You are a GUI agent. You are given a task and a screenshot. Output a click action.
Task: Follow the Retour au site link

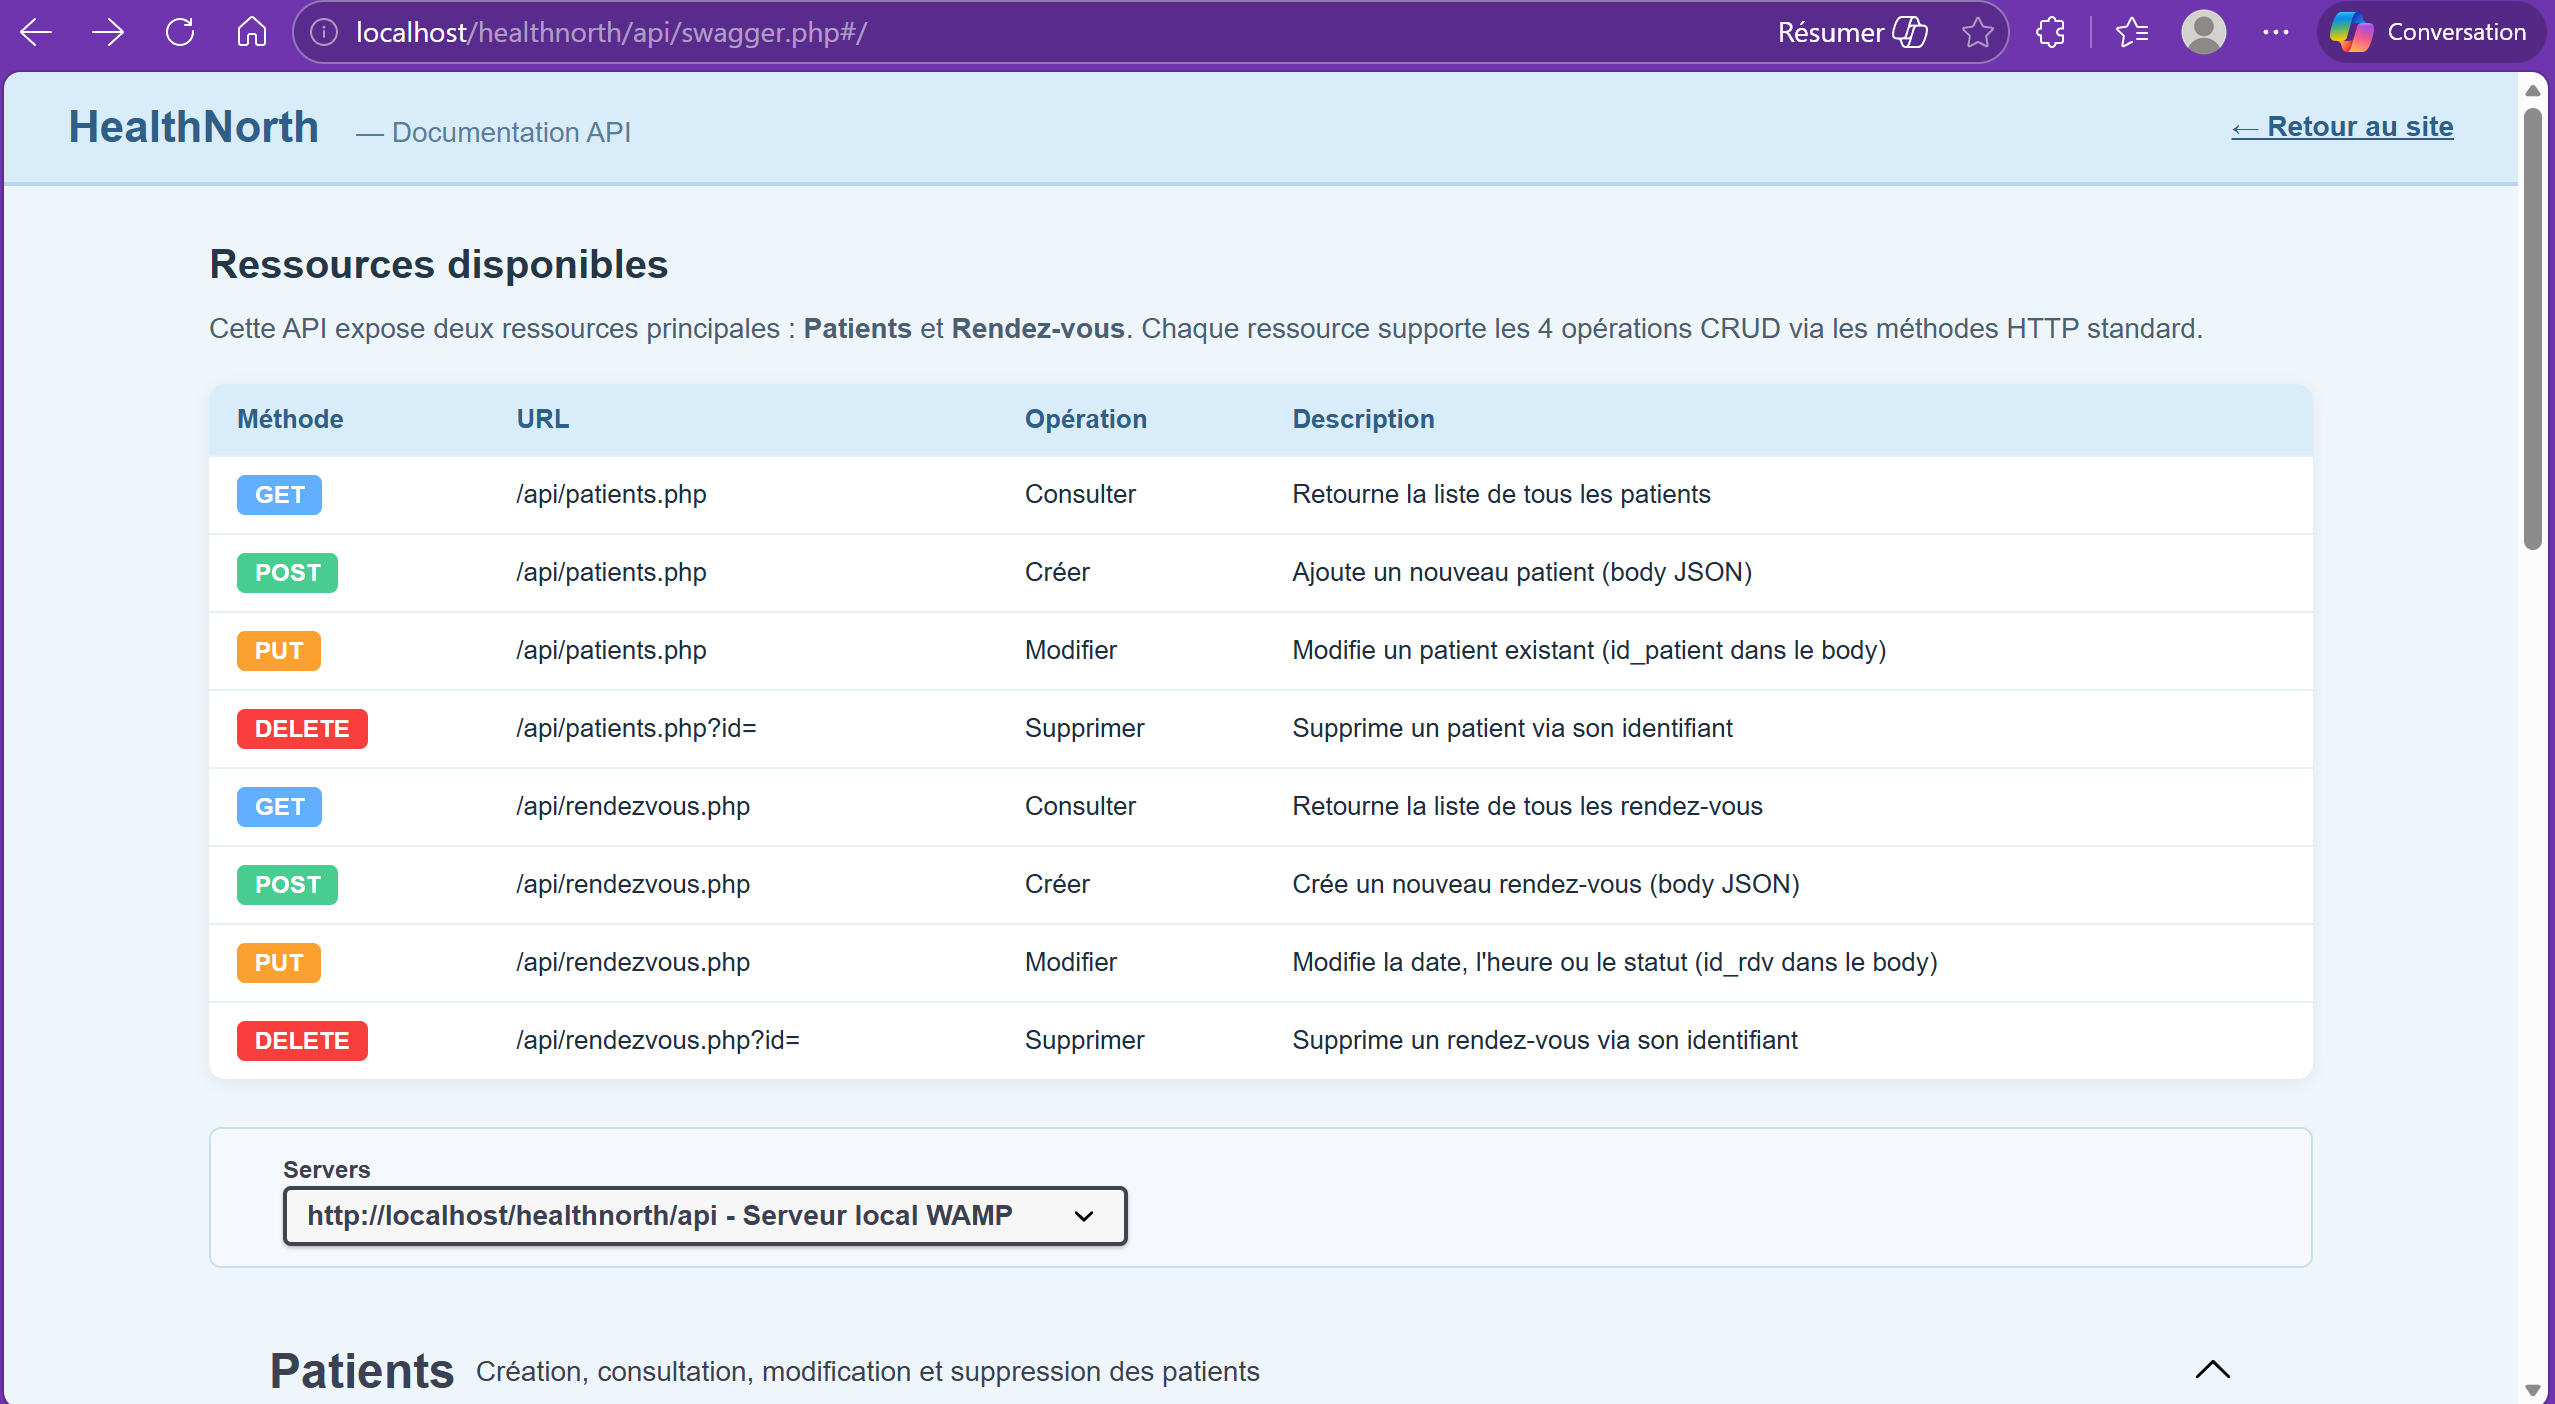(2342, 127)
